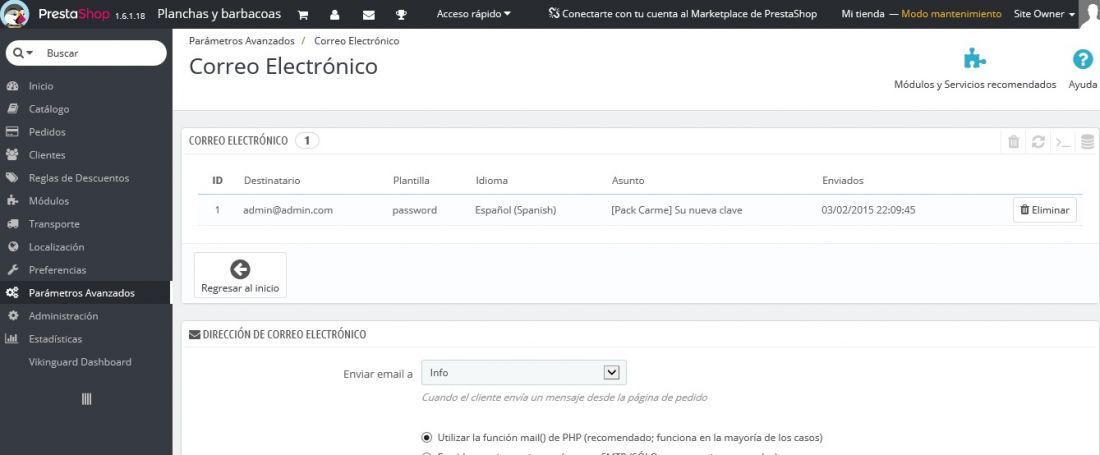The width and height of the screenshot is (1100, 455).
Task: Expand the Acceso rápido menu
Action: [474, 14]
